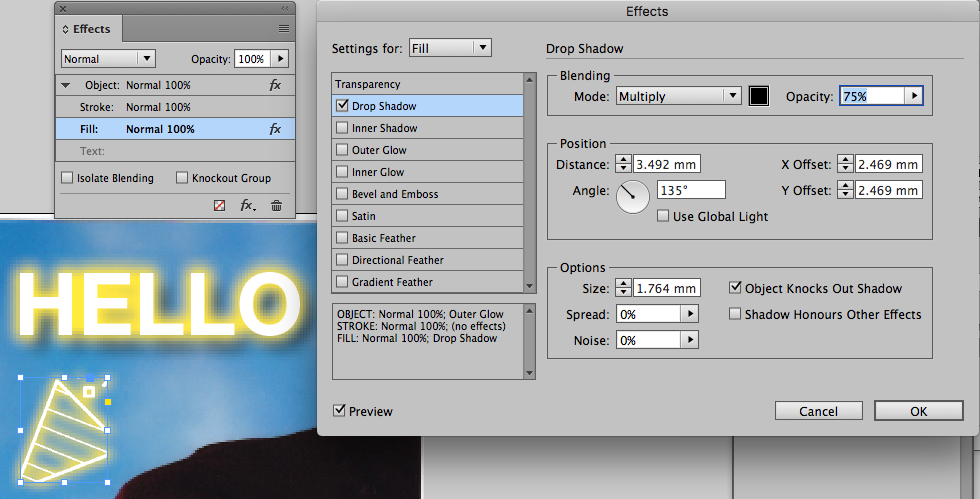Image resolution: width=980 pixels, height=499 pixels.
Task: Uncheck the Drop Shadow effect checkbox
Action: [x=343, y=106]
